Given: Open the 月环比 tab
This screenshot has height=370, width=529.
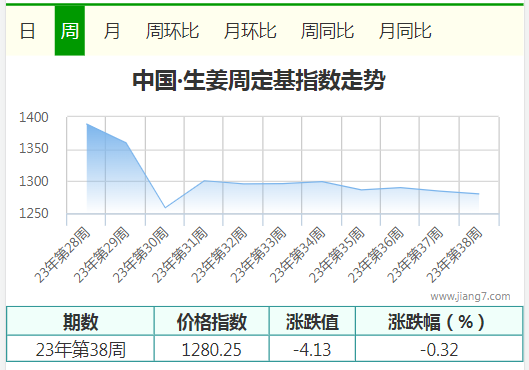Looking at the screenshot, I should [x=250, y=31].
